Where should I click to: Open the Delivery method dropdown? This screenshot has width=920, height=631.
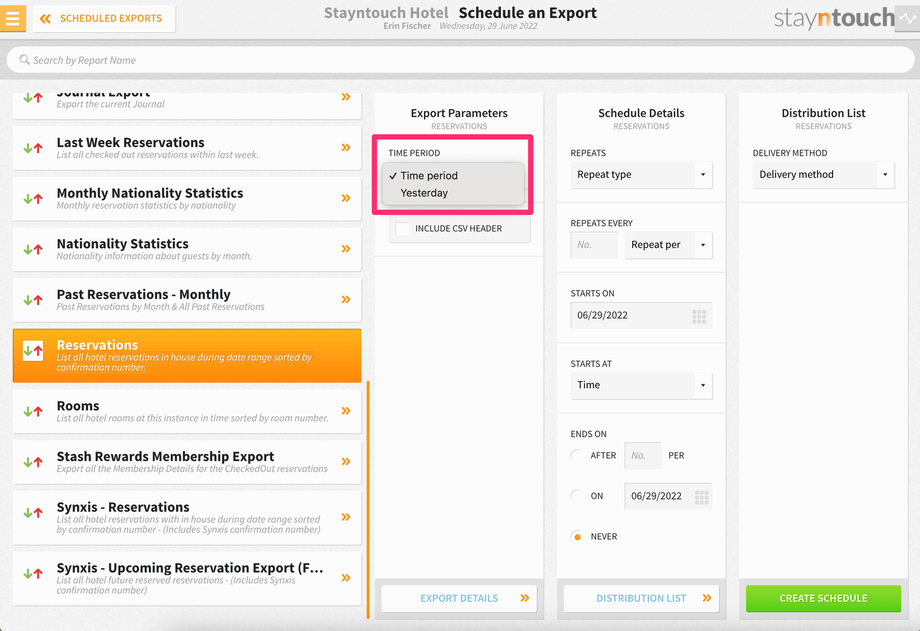[x=824, y=175]
